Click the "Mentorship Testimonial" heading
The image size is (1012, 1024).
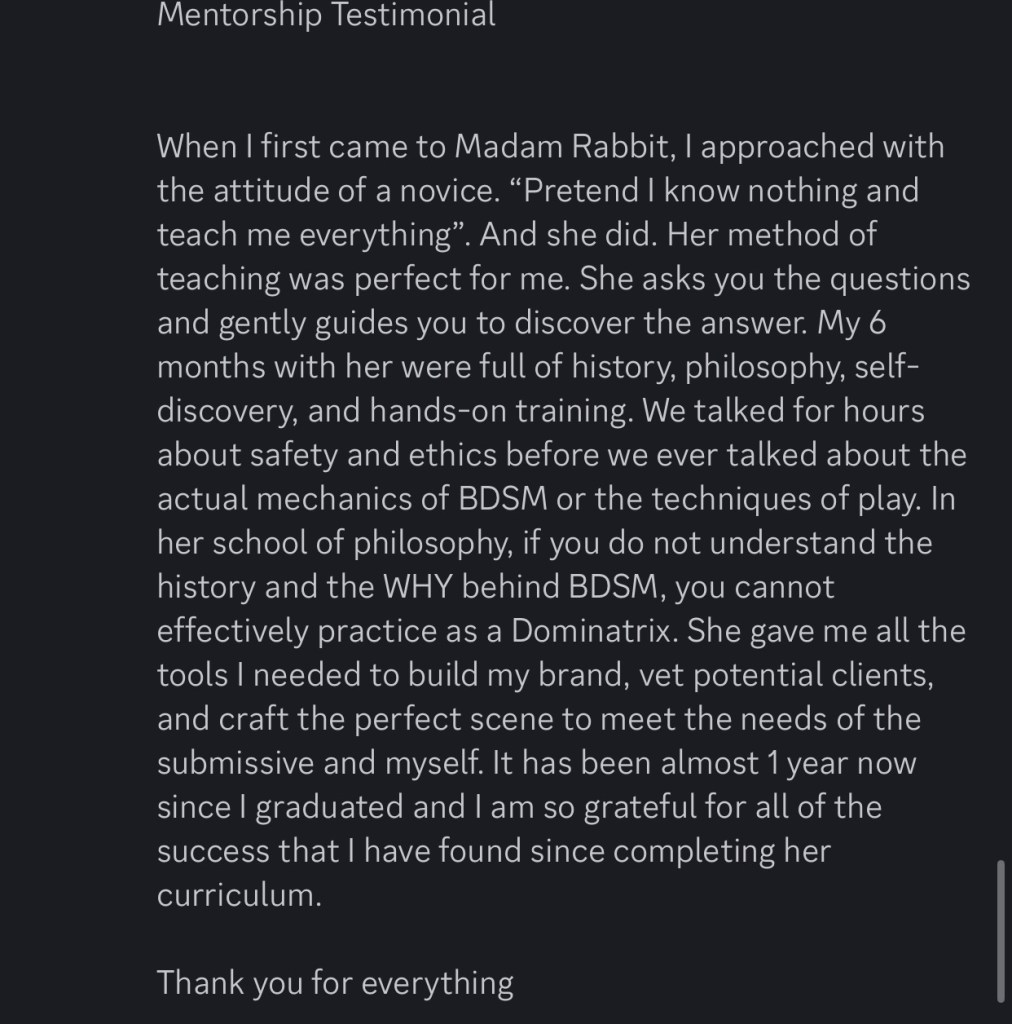(x=326, y=15)
